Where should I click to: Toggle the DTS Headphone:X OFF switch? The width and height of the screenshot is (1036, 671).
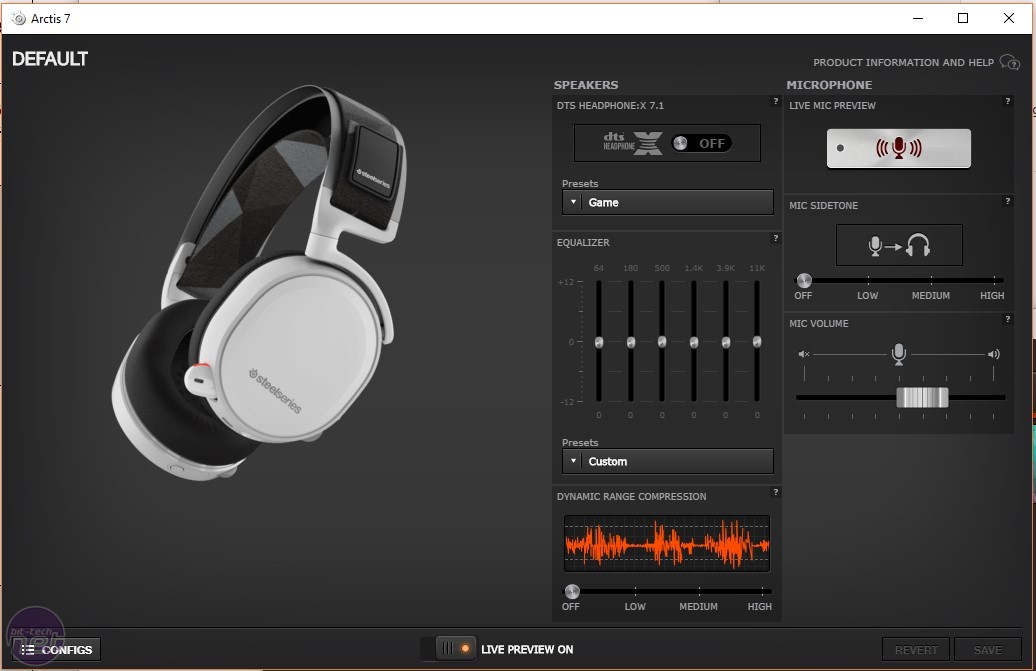701,143
